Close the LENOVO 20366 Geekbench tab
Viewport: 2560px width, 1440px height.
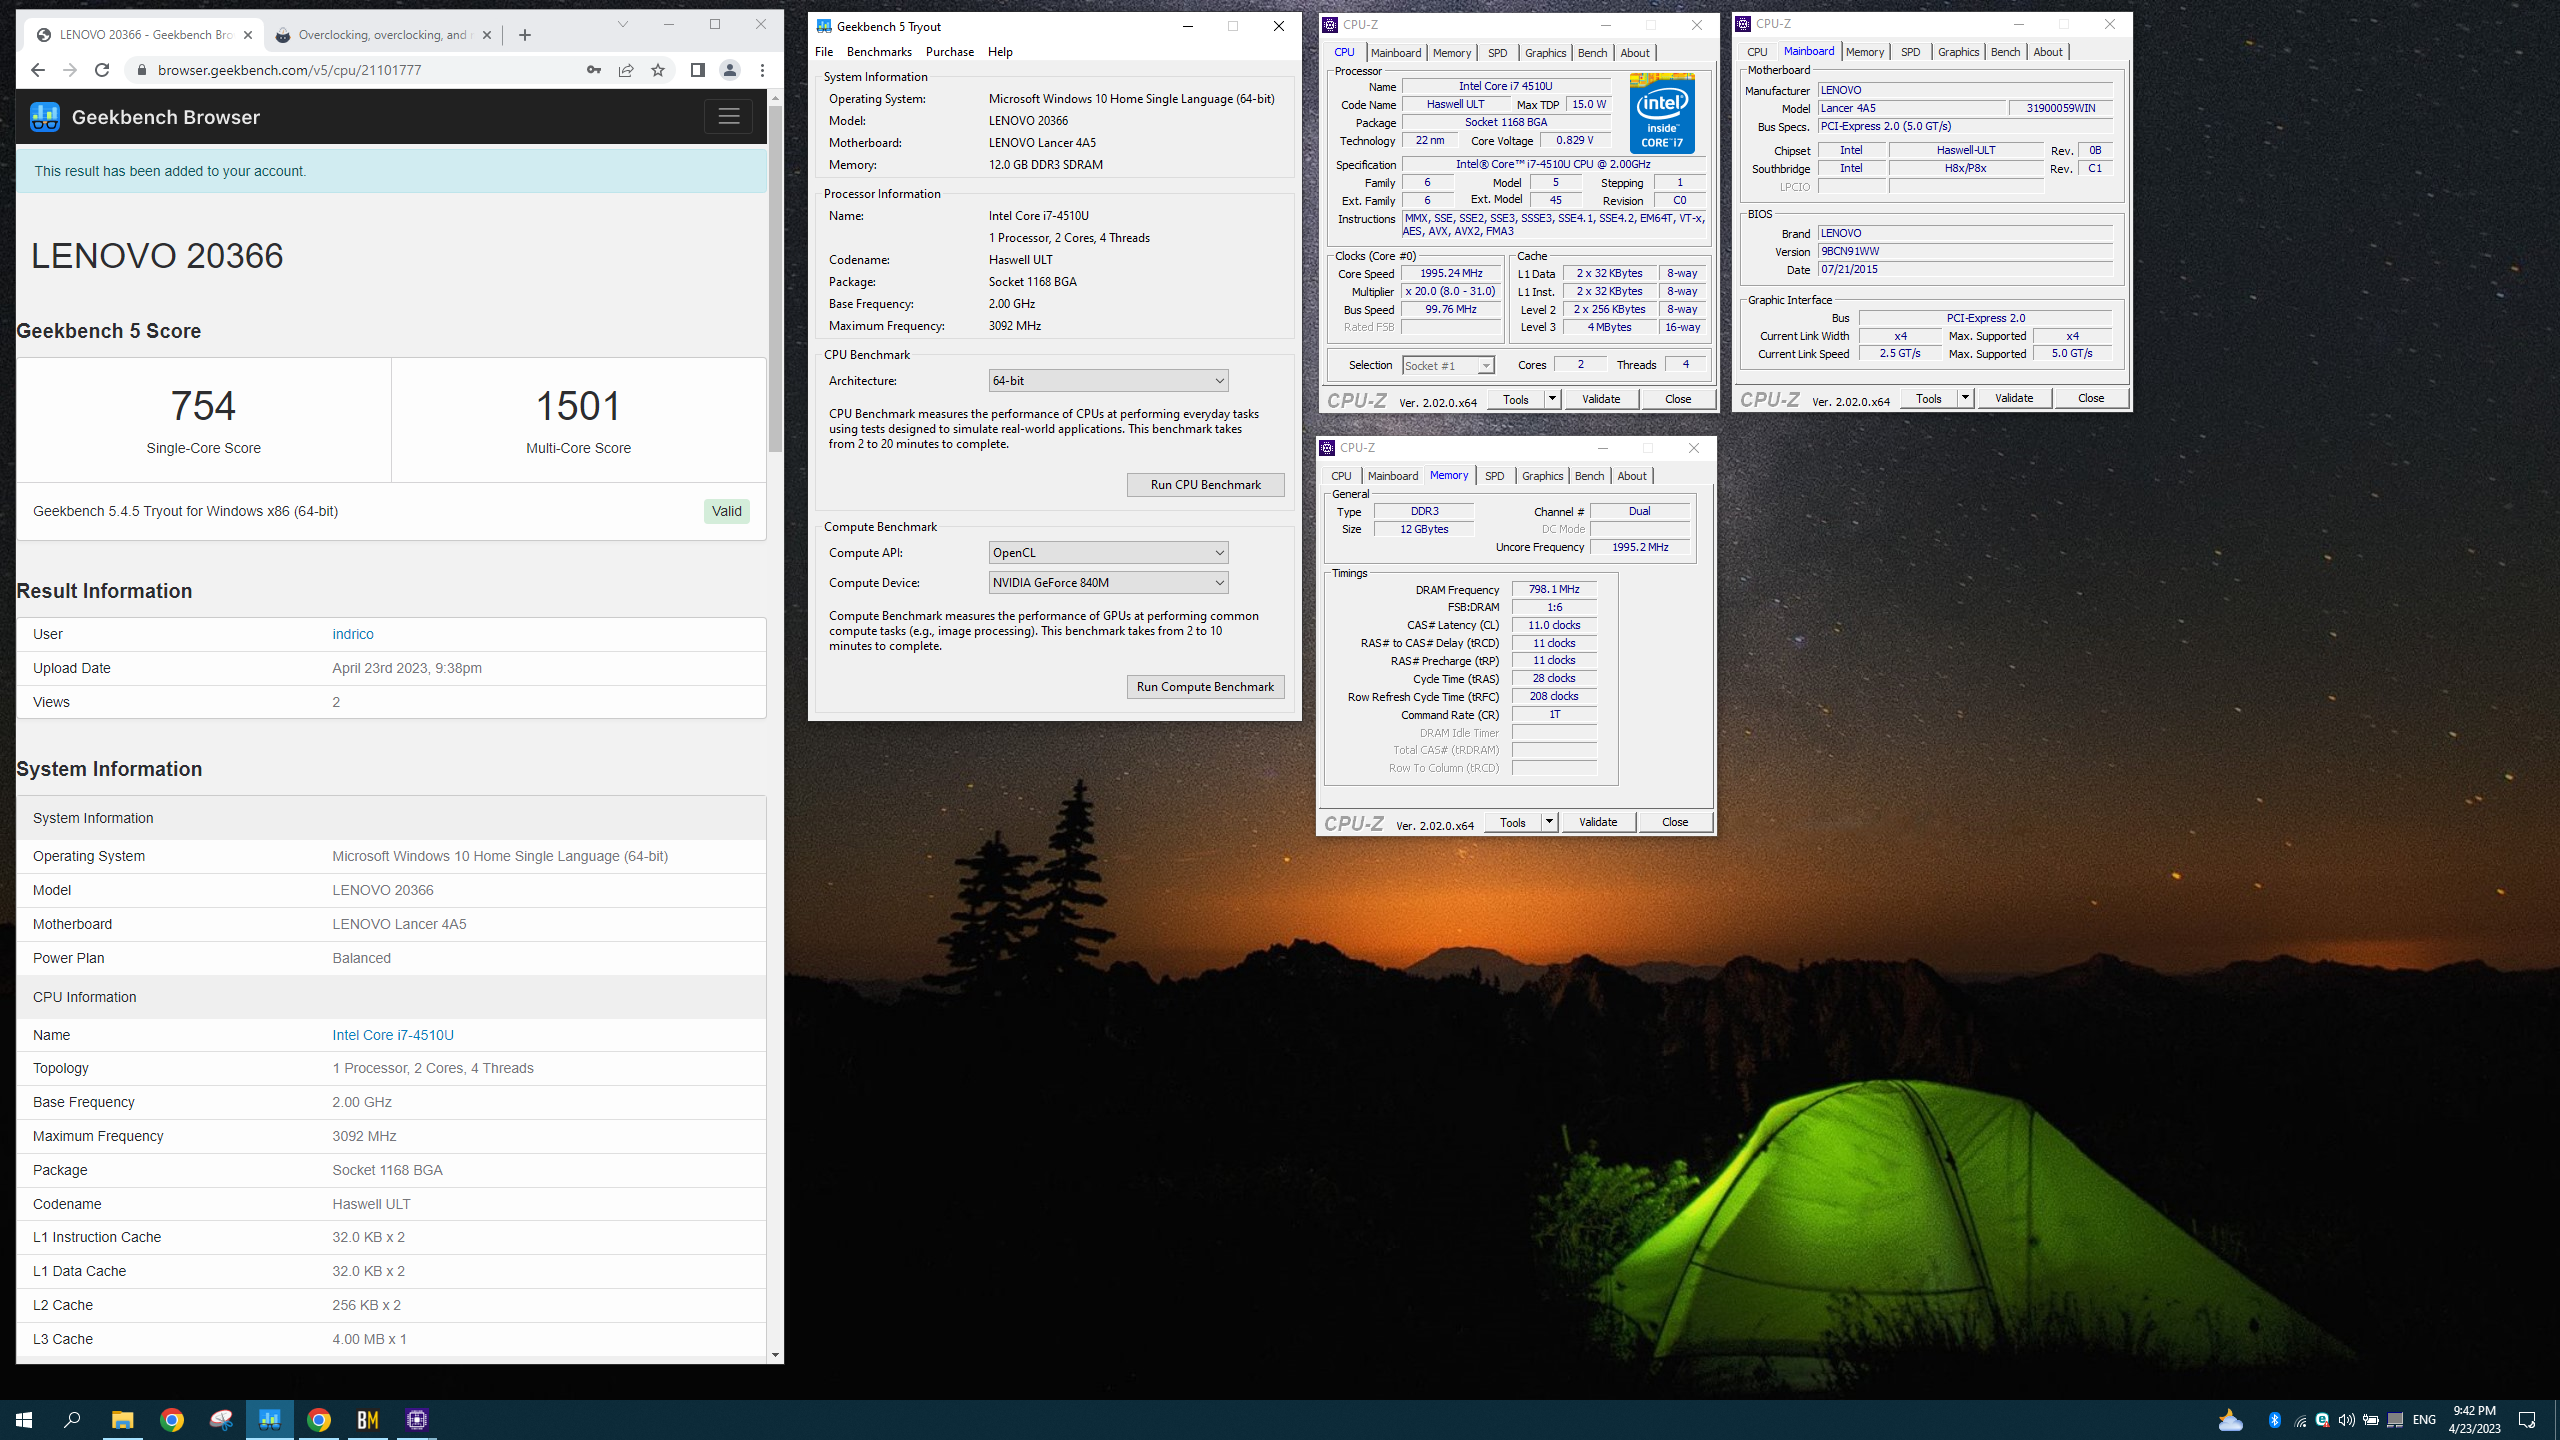pos(248,35)
